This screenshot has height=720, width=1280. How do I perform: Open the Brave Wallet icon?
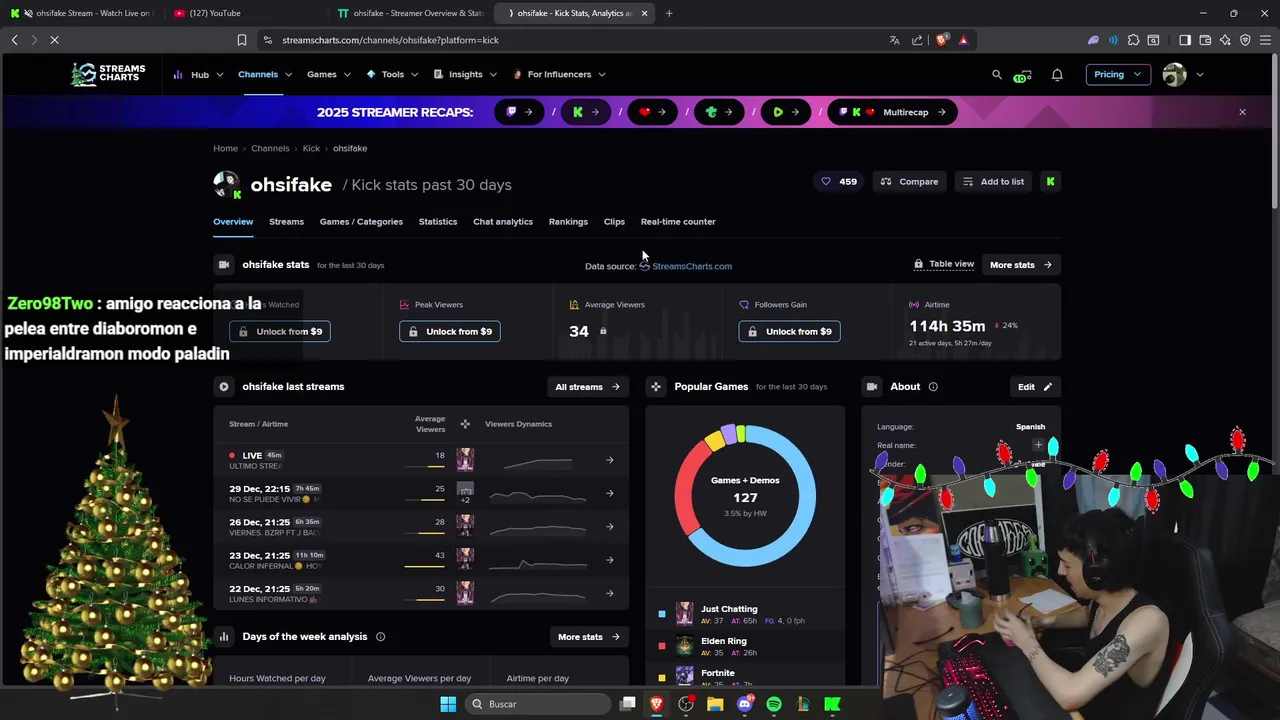coord(1205,40)
